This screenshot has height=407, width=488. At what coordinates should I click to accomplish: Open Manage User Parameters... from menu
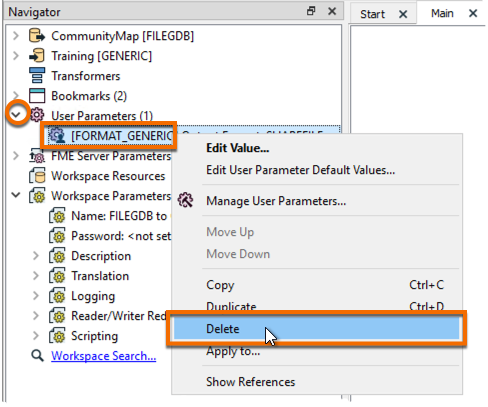317,201
